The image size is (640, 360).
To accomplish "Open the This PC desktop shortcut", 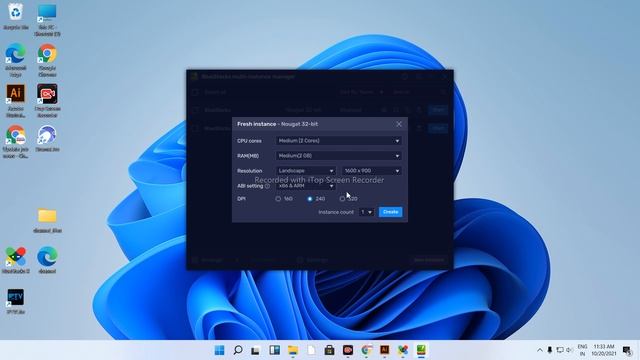I will [47, 20].
